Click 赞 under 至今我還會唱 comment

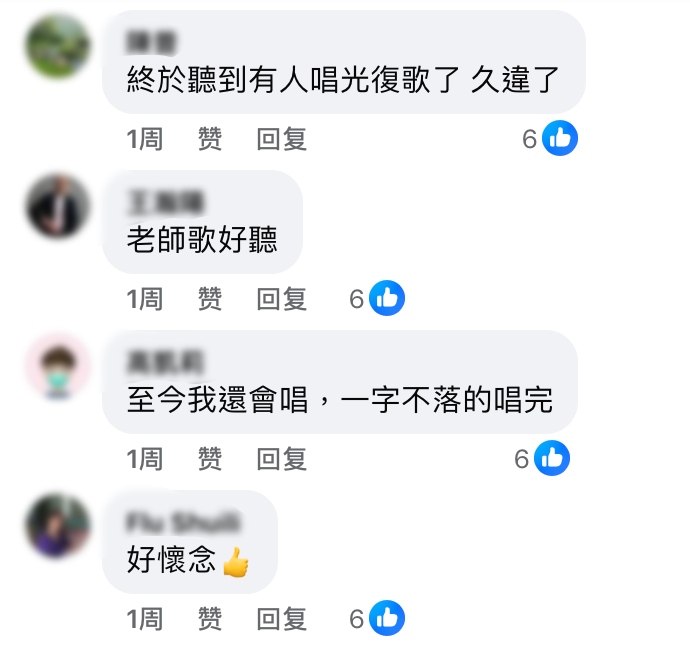[210, 459]
